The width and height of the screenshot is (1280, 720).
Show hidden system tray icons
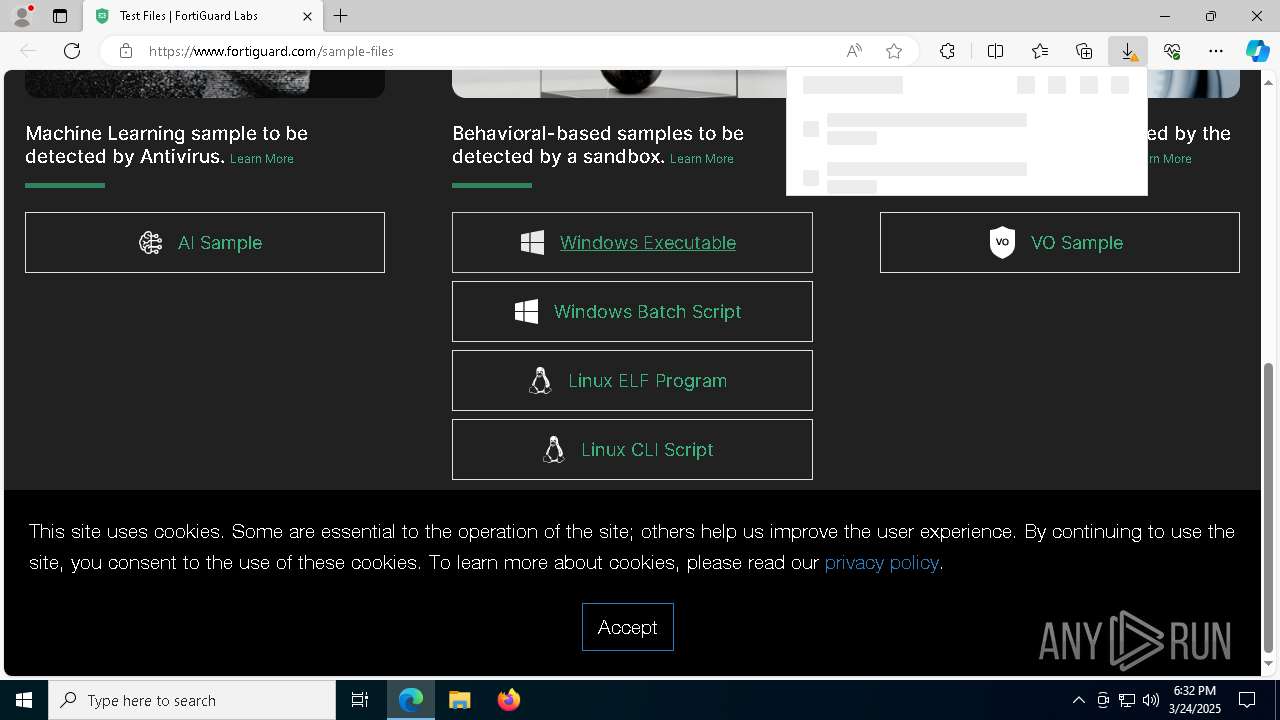click(1078, 700)
